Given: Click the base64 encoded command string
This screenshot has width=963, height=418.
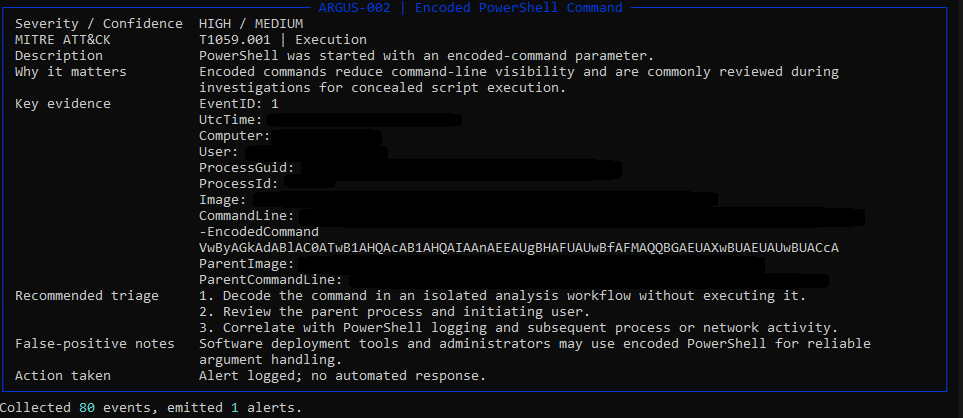Looking at the screenshot, I should 519,248.
